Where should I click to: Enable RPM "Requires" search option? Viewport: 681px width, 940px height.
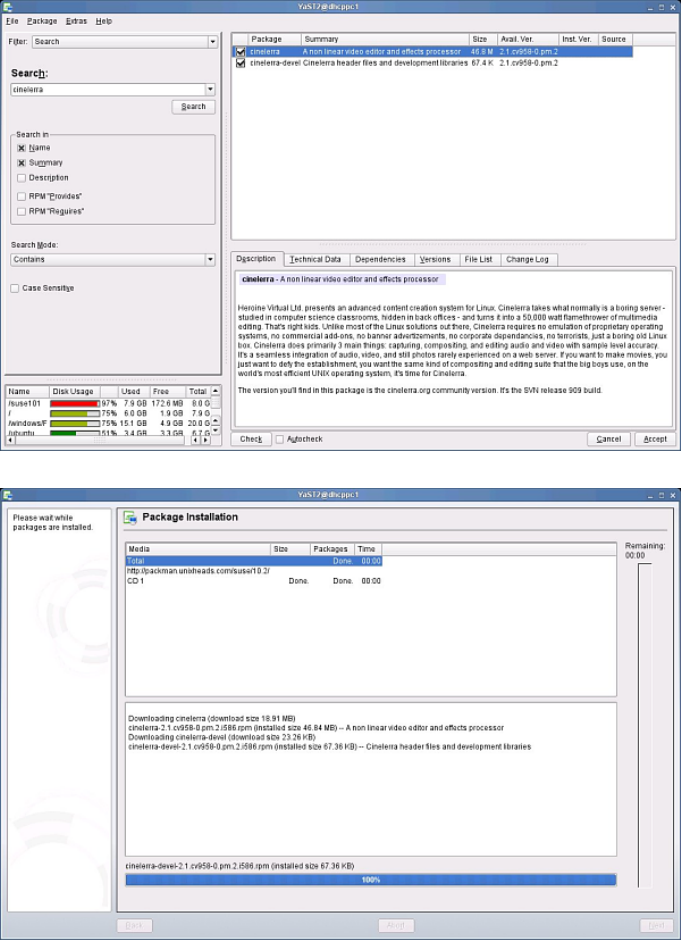[x=22, y=212]
